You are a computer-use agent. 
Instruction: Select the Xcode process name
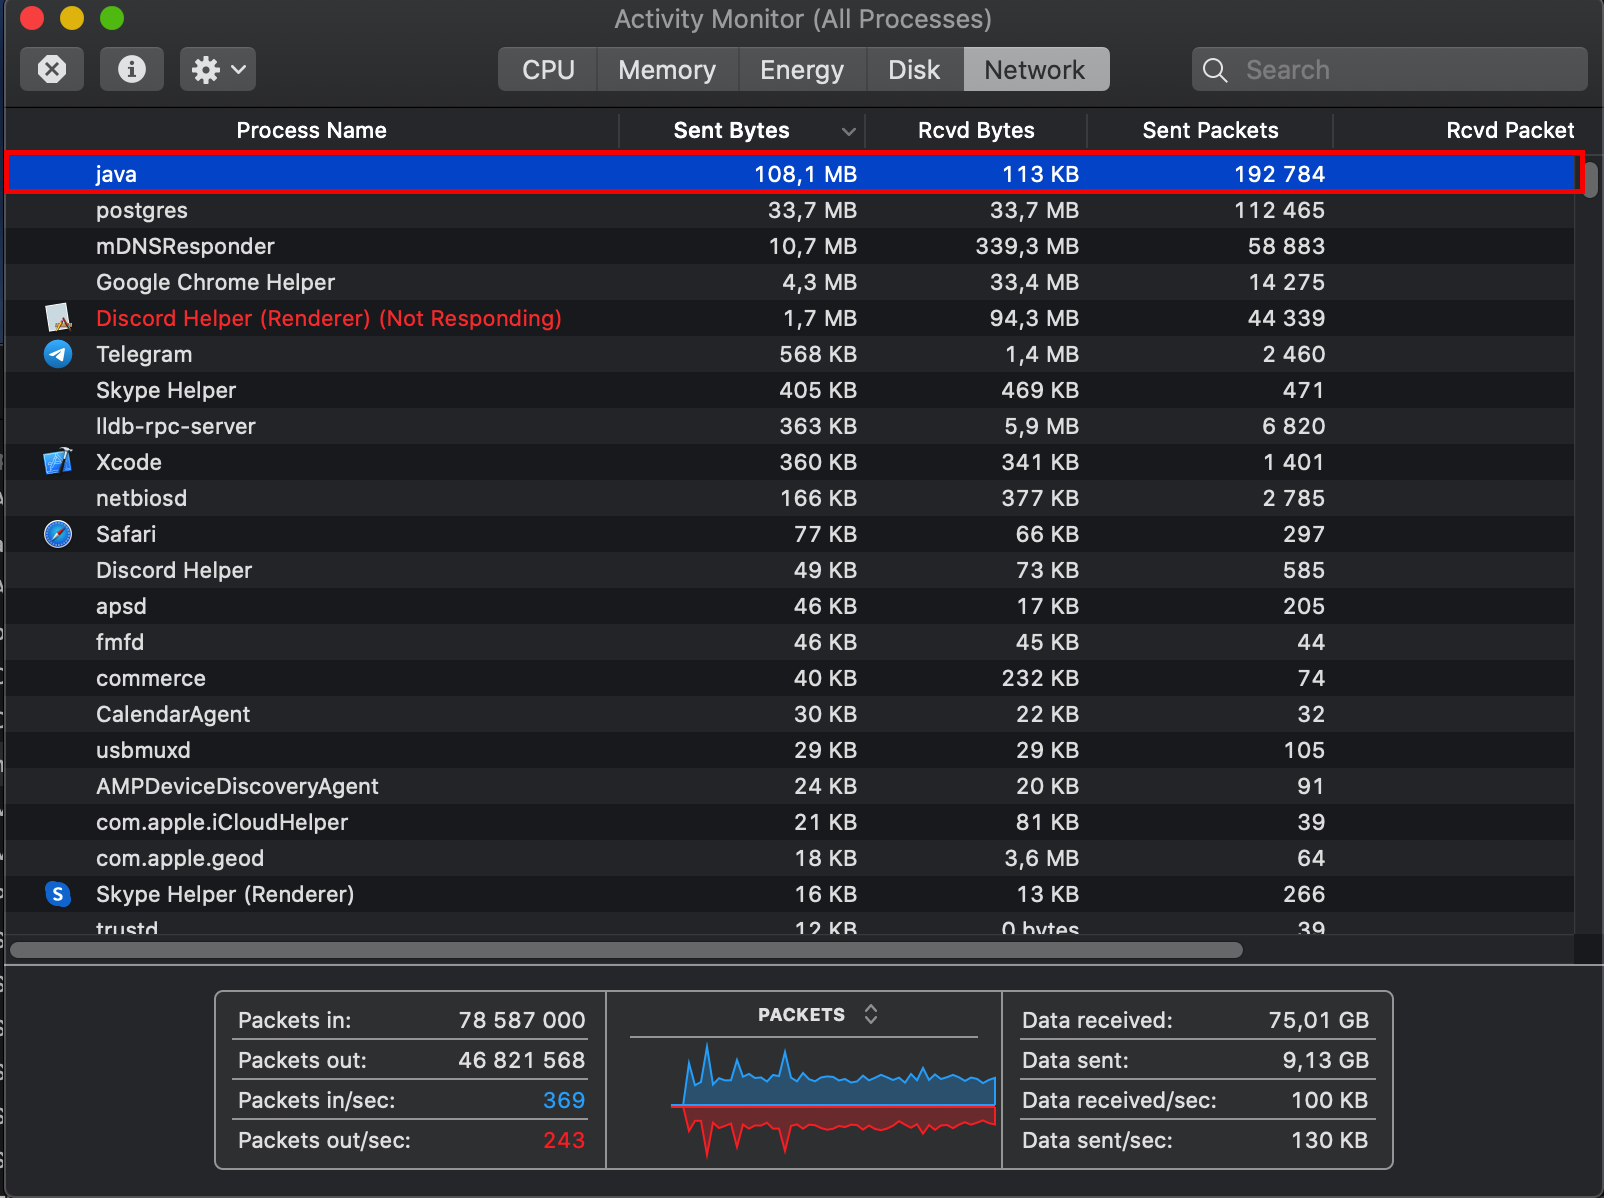[129, 462]
